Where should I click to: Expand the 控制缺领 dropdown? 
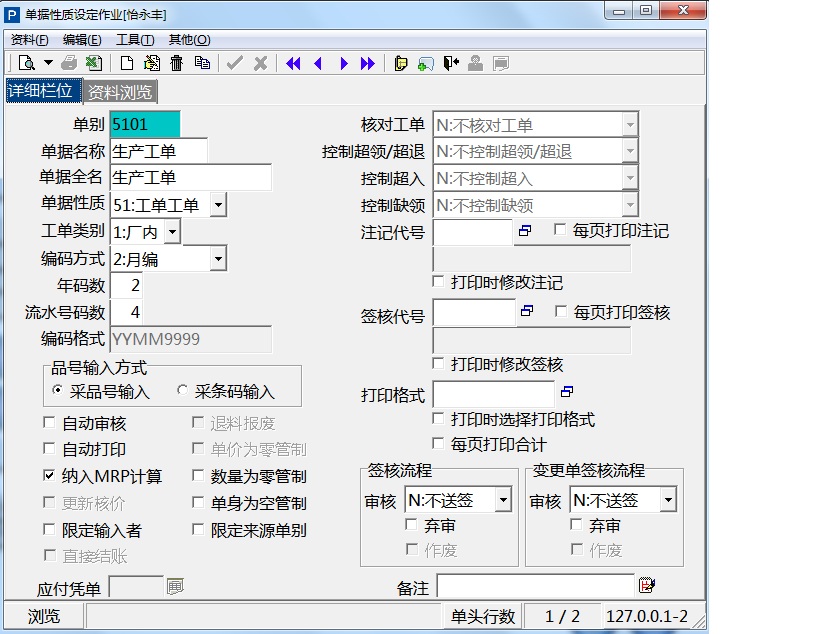[630, 205]
